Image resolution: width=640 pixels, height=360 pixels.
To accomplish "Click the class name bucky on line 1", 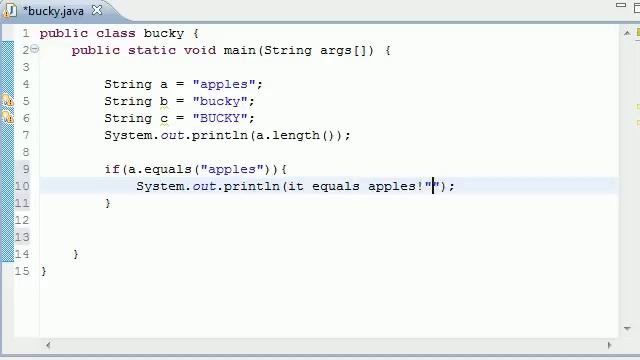I will coord(164,33).
